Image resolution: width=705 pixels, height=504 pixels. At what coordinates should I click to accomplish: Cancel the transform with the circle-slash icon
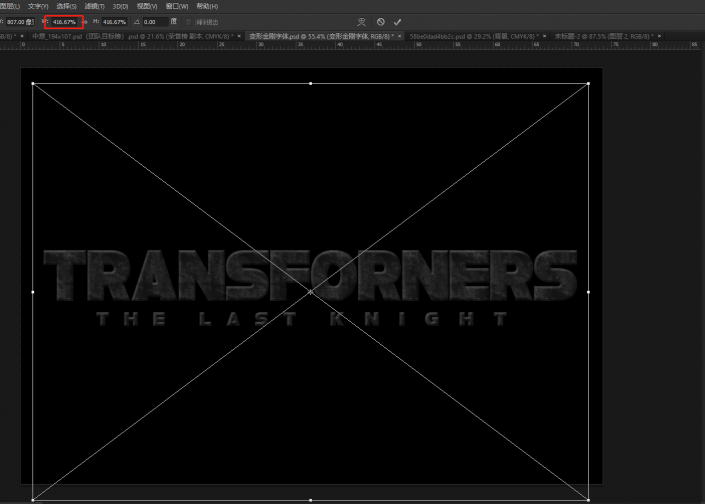(x=381, y=22)
